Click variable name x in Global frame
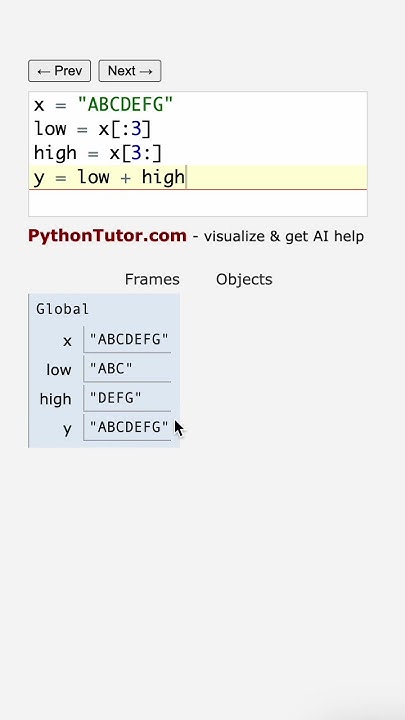 click(67, 341)
